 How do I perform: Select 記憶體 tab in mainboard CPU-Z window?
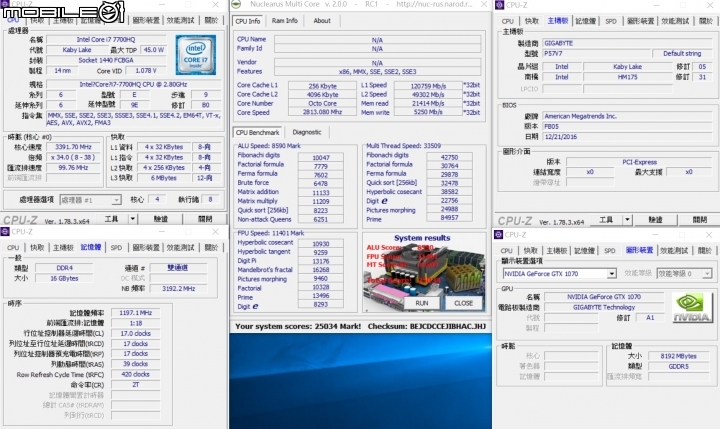[585, 21]
